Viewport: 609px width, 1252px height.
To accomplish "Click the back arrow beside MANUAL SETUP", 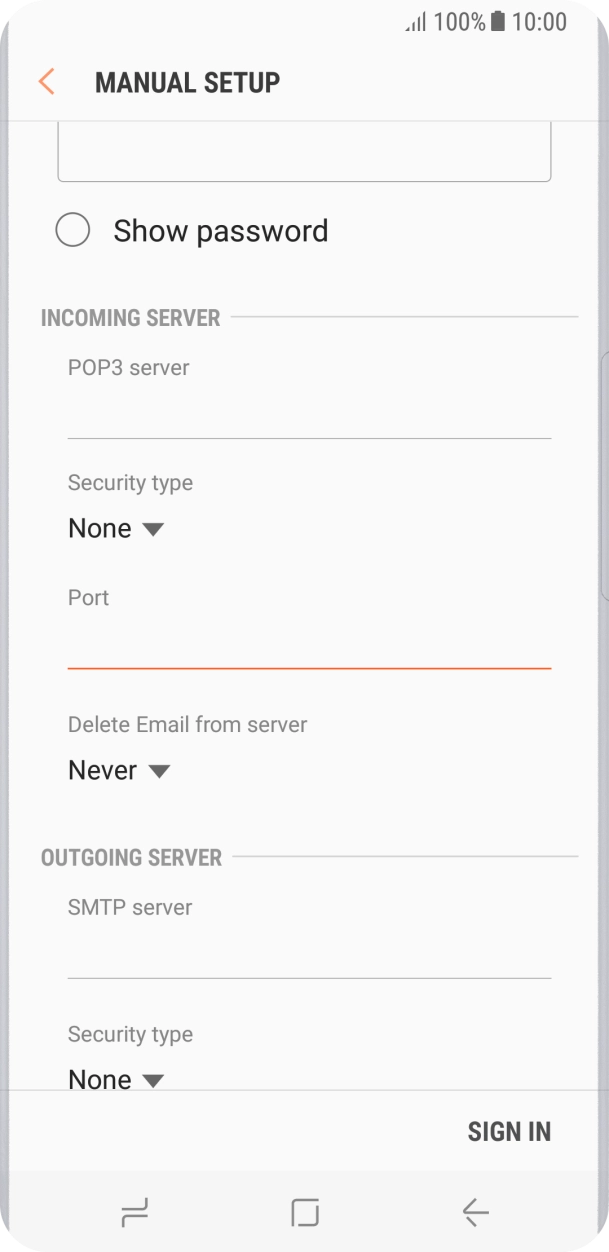I will tap(45, 82).
